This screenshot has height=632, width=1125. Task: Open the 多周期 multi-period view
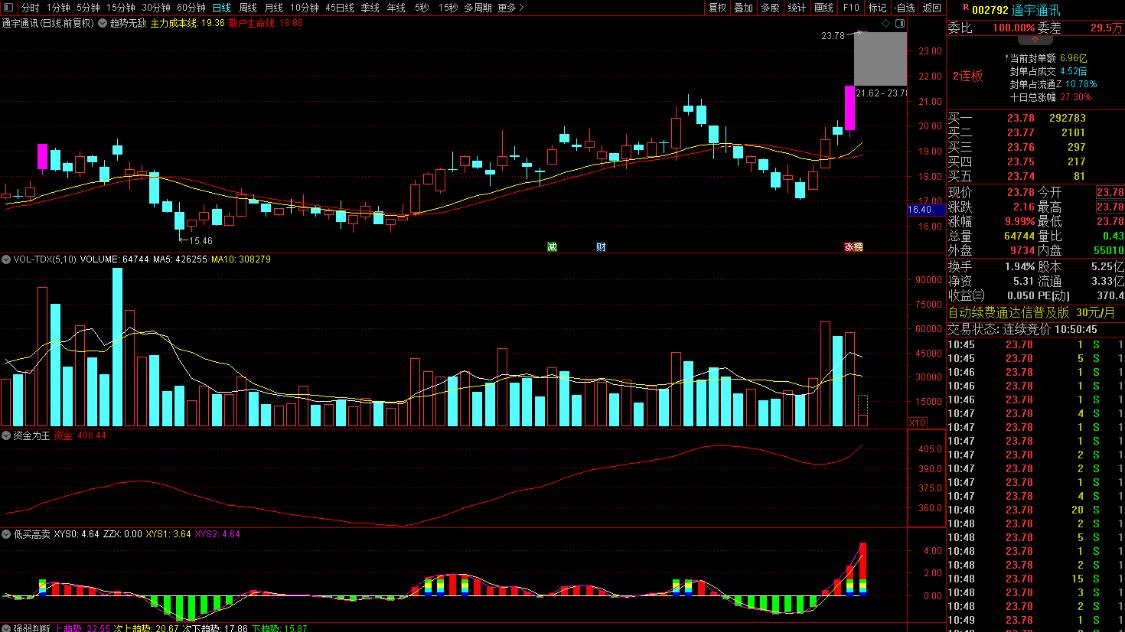[478, 8]
